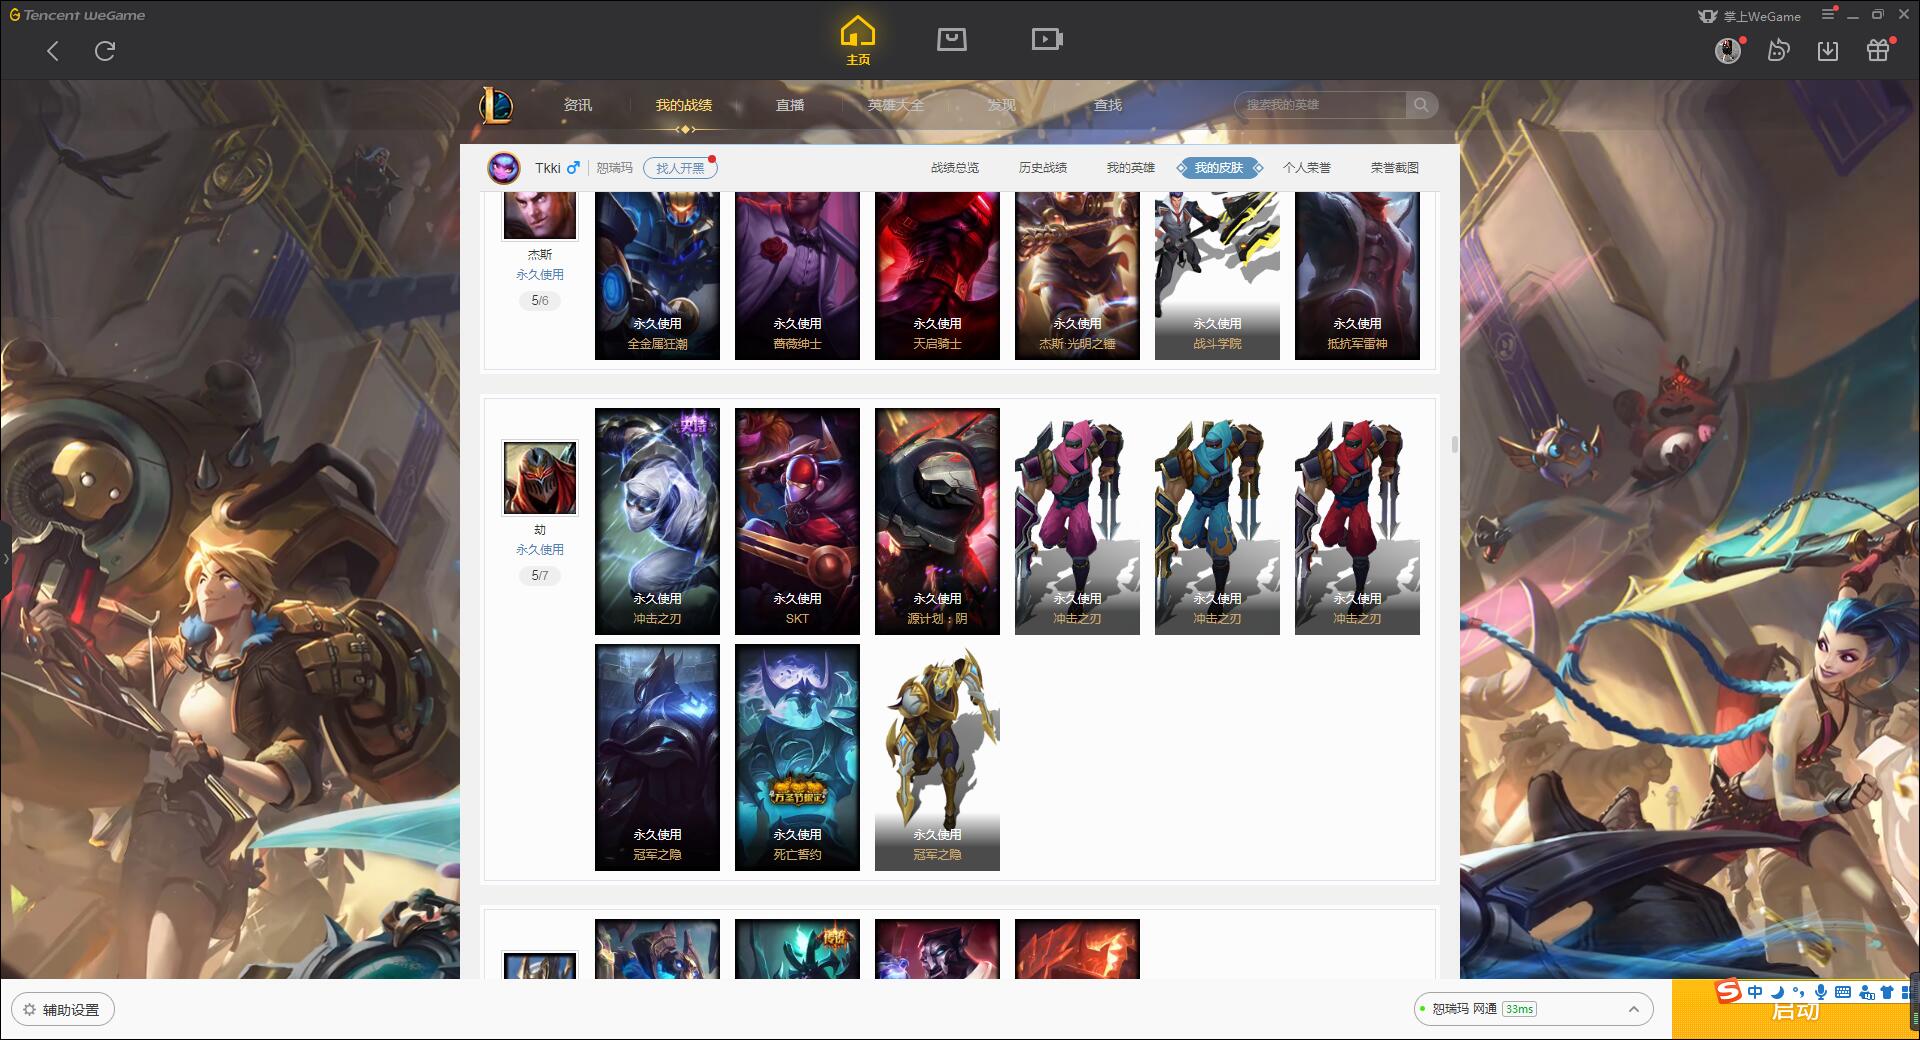Image resolution: width=1920 pixels, height=1040 pixels.
Task: Open the 劫 SKT skin card
Action: [x=797, y=521]
